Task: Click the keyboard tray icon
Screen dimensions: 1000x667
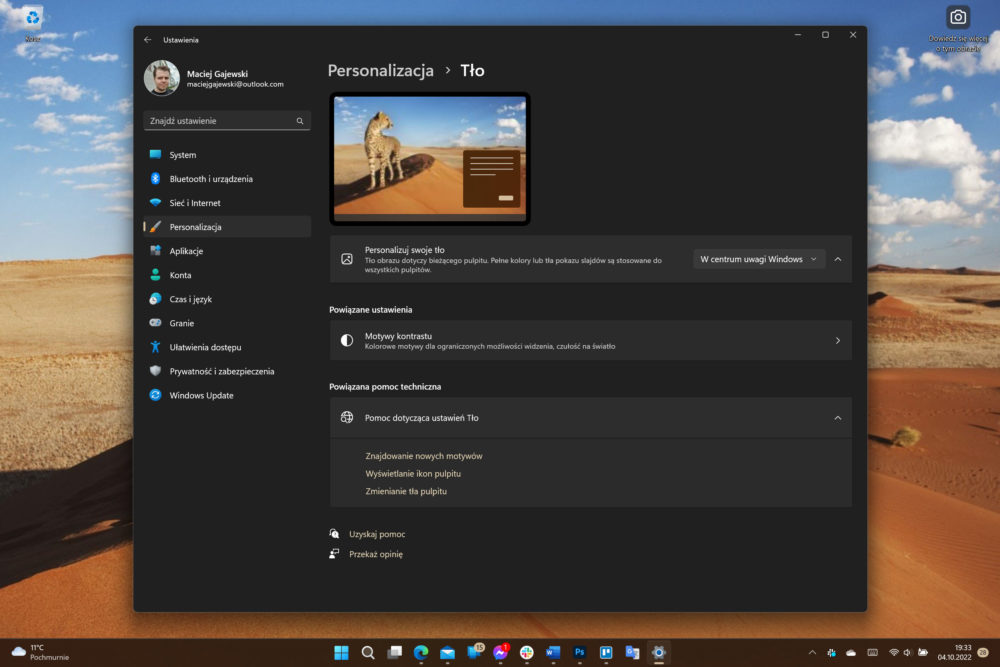Action: pos(872,652)
